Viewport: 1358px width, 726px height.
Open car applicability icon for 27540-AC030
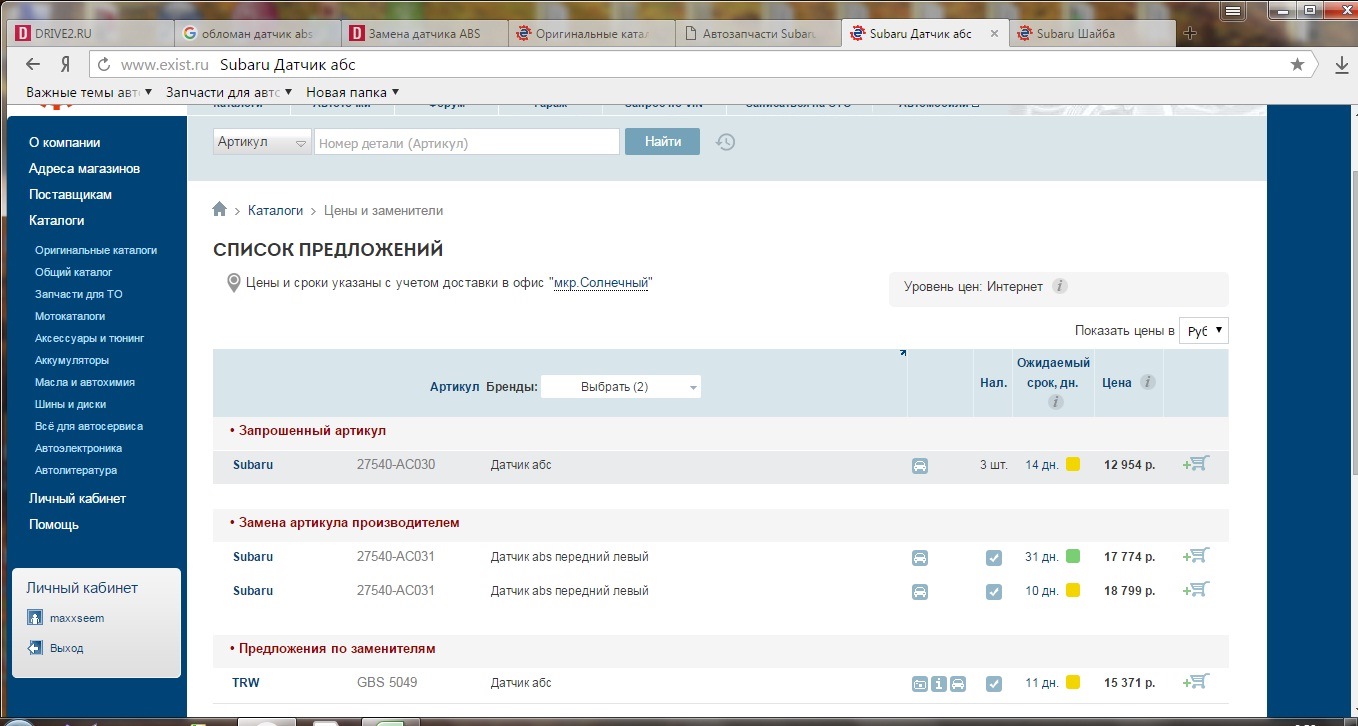(920, 465)
